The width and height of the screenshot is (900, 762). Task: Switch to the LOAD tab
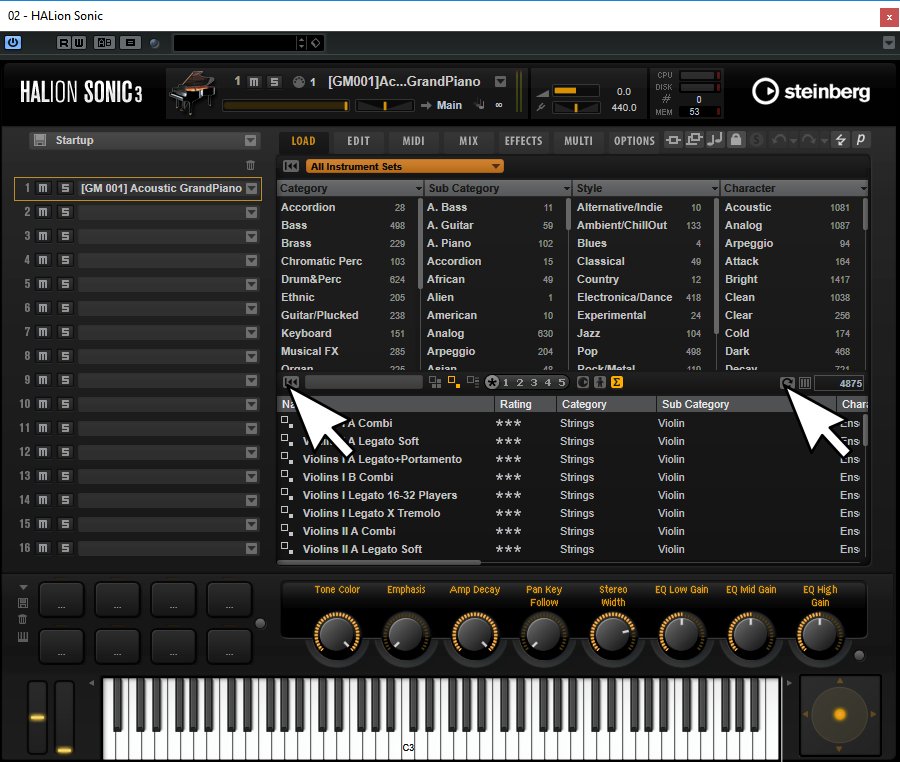pyautogui.click(x=303, y=141)
